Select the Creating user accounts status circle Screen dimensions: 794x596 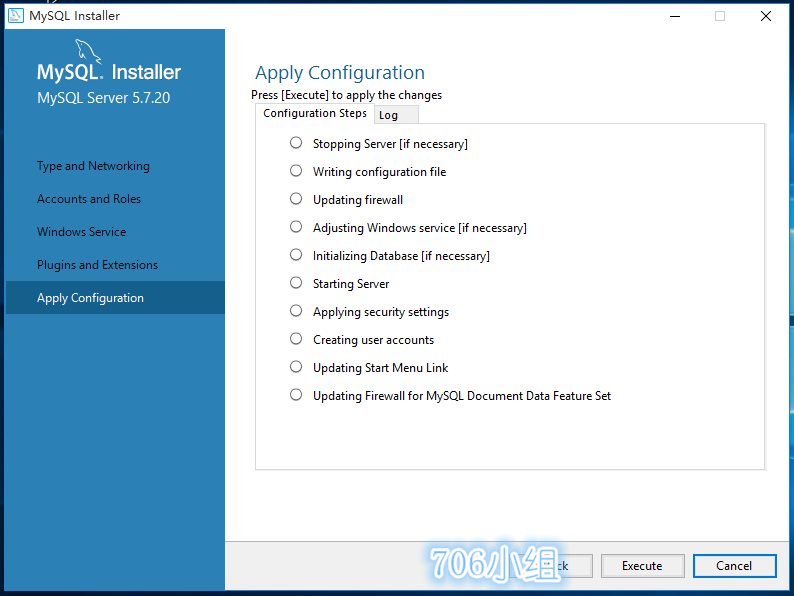(296, 338)
